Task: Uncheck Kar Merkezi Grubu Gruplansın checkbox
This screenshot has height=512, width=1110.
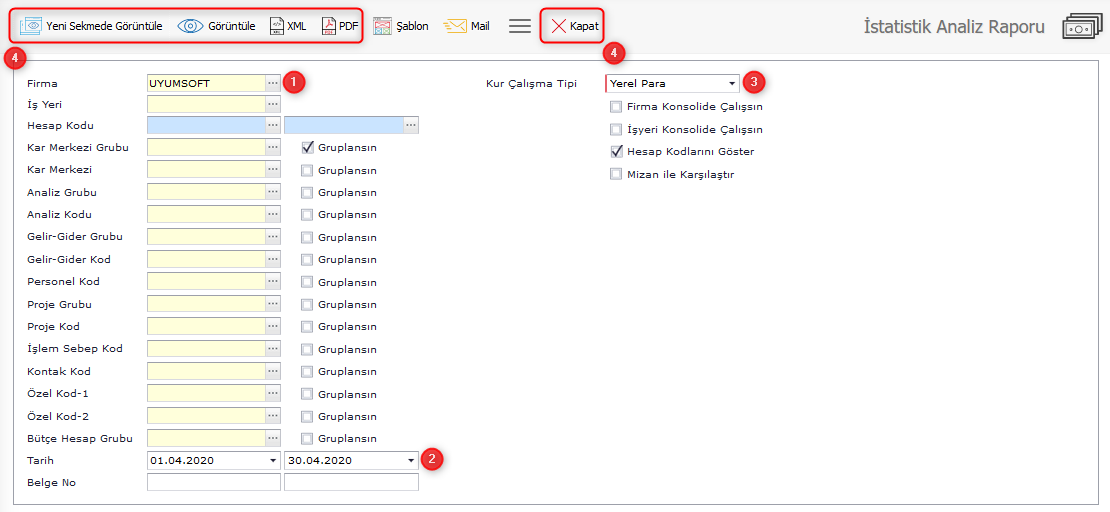Action: click(308, 147)
